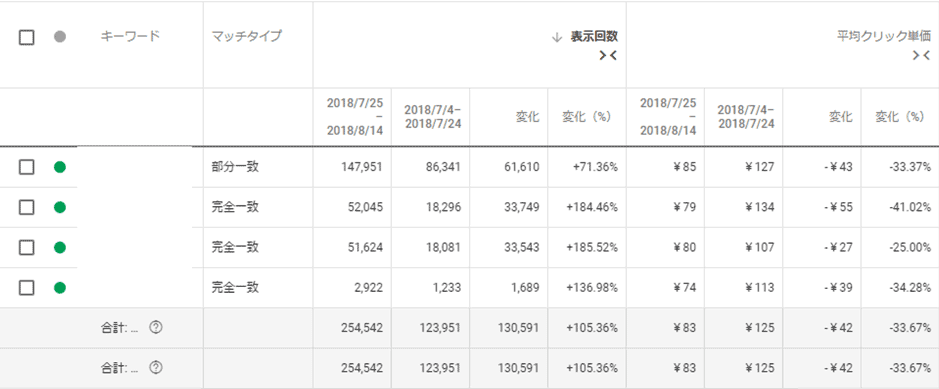Collapse the 表示回数 comparison columns

point(608,56)
